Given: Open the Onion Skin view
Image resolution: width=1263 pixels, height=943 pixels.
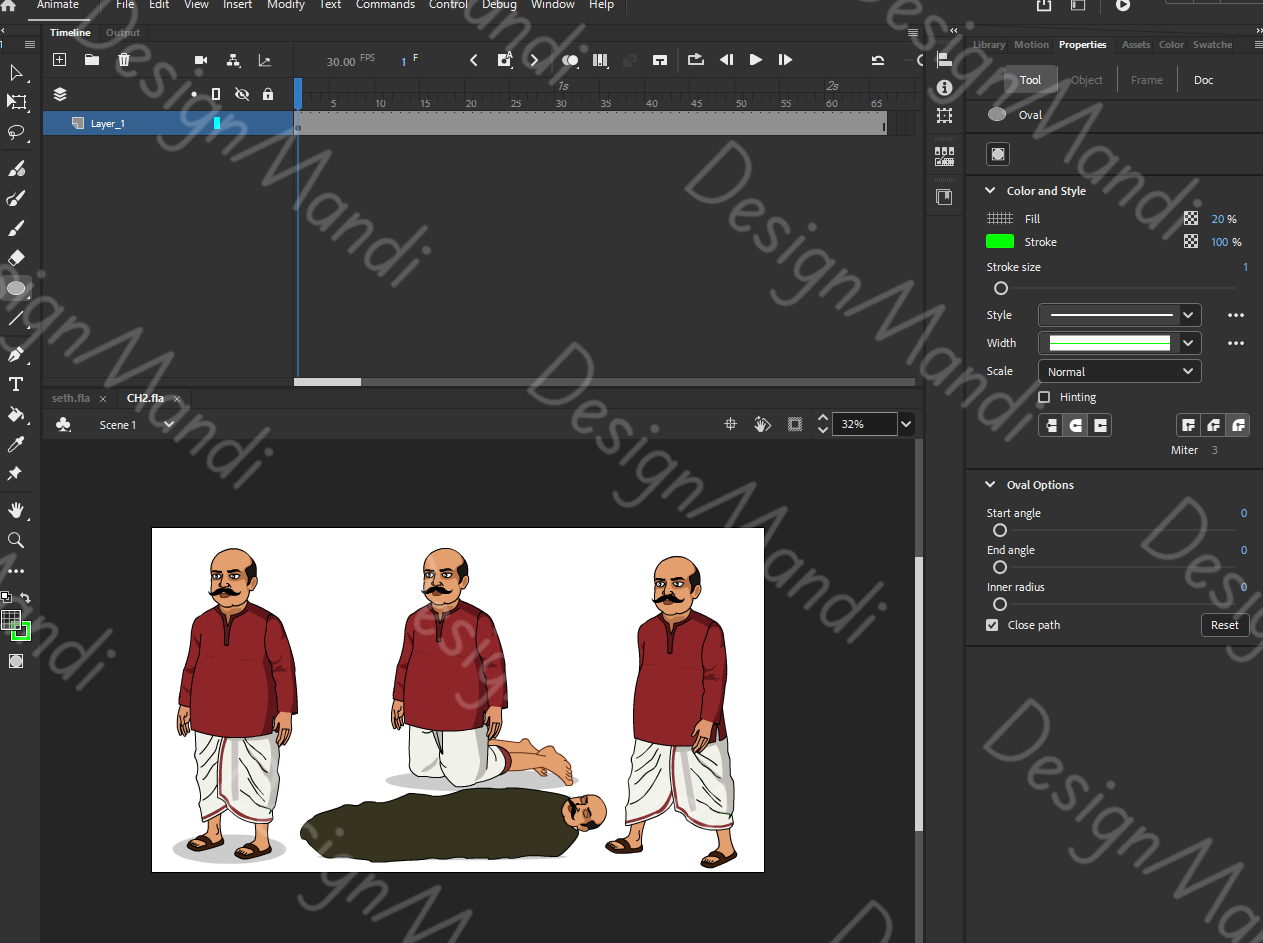Looking at the screenshot, I should point(570,60).
